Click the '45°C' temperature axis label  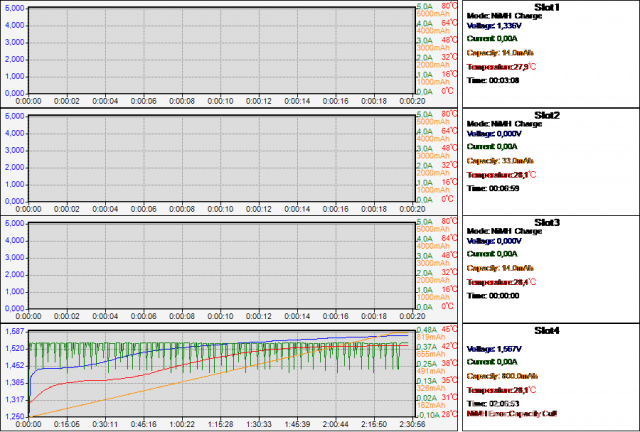click(450, 329)
